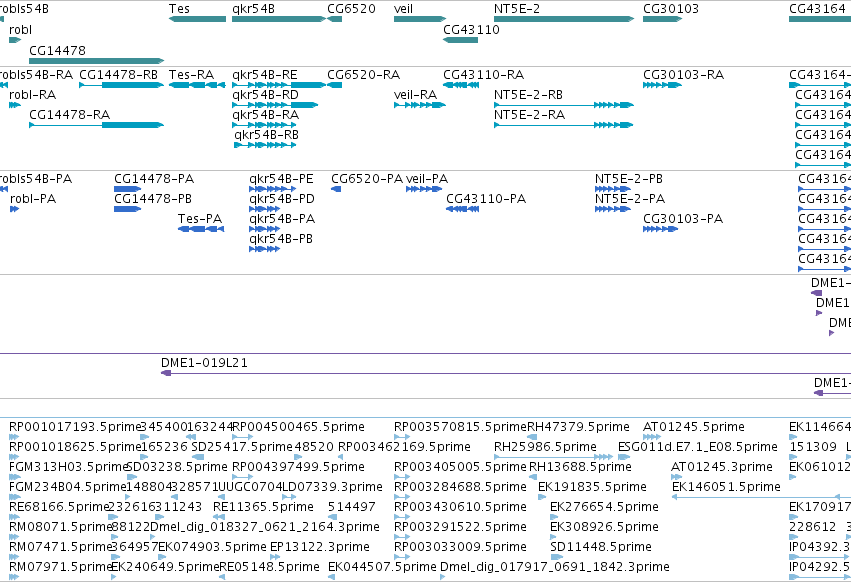Select transcript CG6520-RA

(x=334, y=85)
